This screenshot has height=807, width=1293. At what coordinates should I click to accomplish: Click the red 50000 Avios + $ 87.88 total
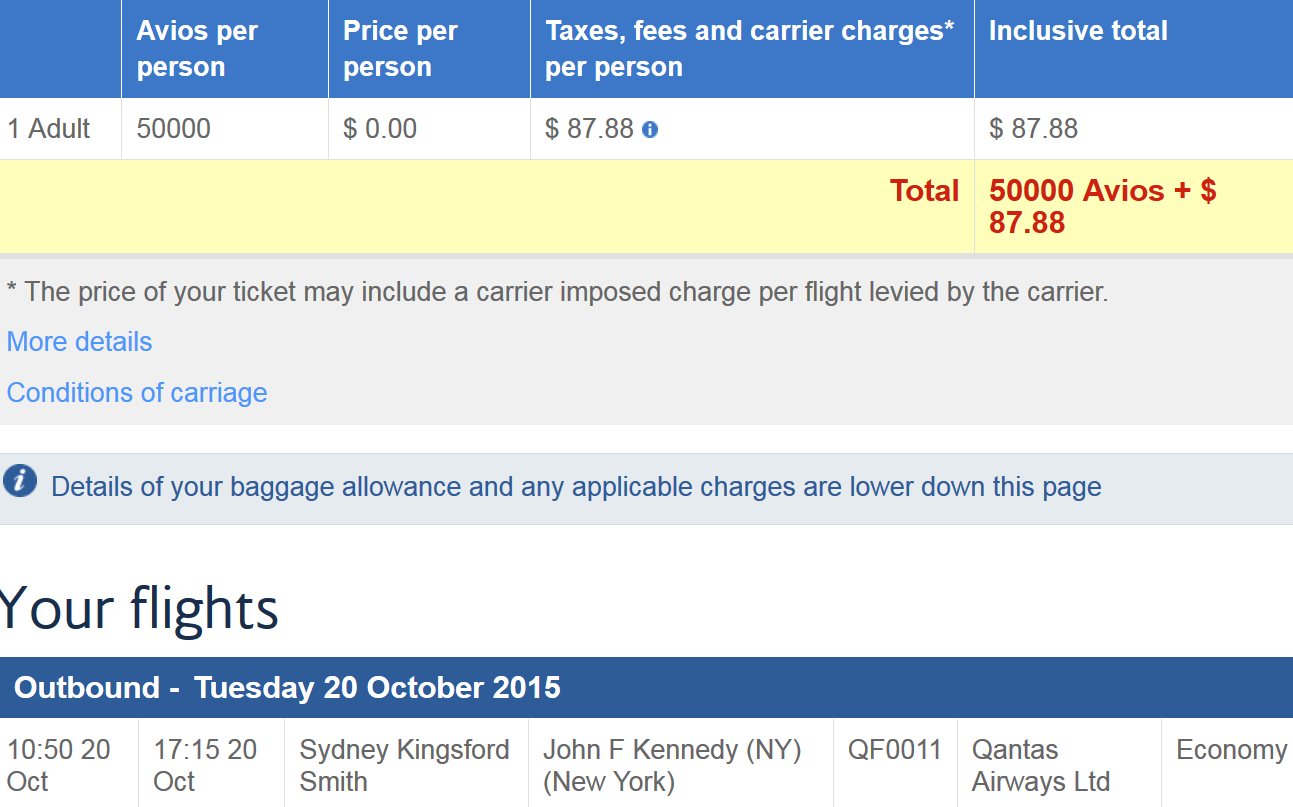1102,206
